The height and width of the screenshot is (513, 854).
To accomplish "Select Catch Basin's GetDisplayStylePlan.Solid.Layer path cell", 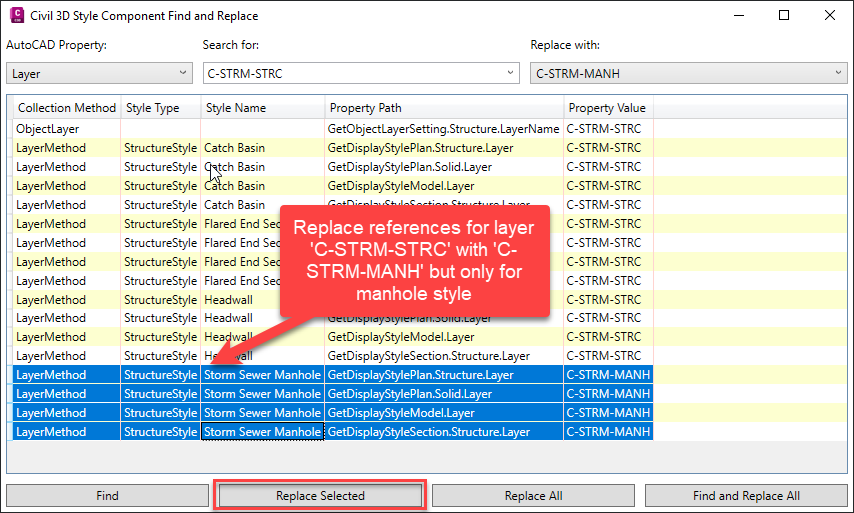I will (444, 167).
